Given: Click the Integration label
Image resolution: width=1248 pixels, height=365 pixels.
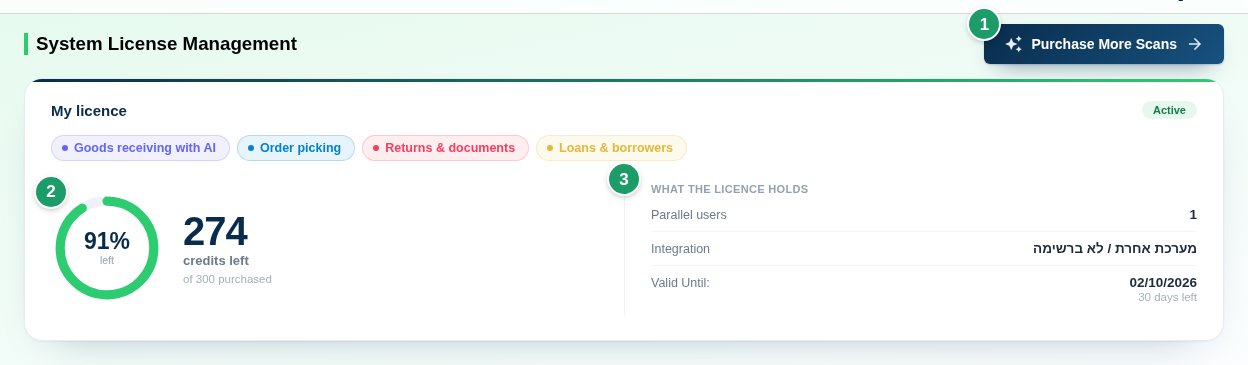Looking at the screenshot, I should tap(680, 249).
